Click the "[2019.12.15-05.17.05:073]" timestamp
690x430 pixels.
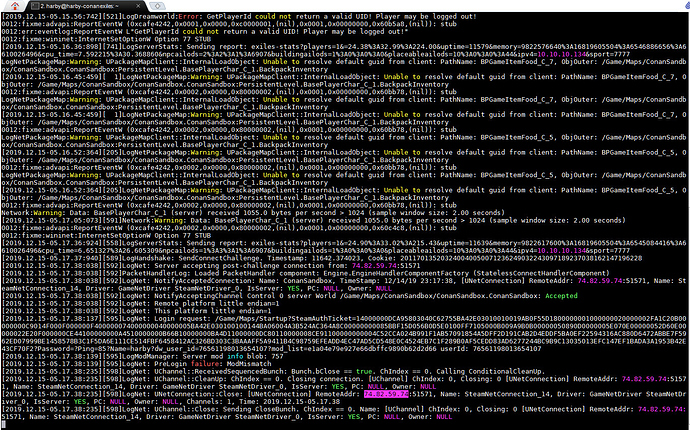[51, 221]
